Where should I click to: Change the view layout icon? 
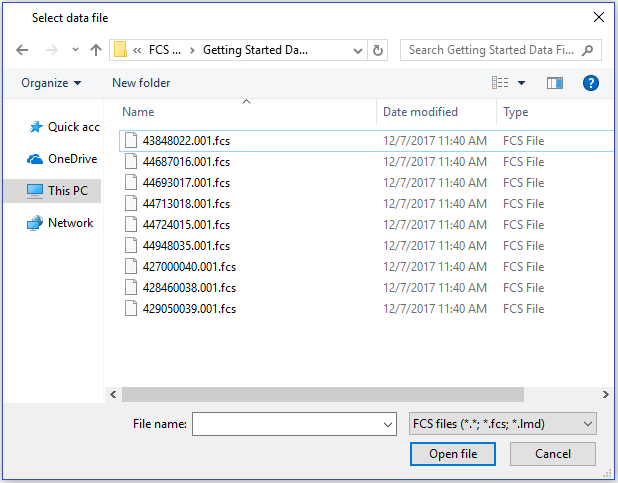click(500, 83)
